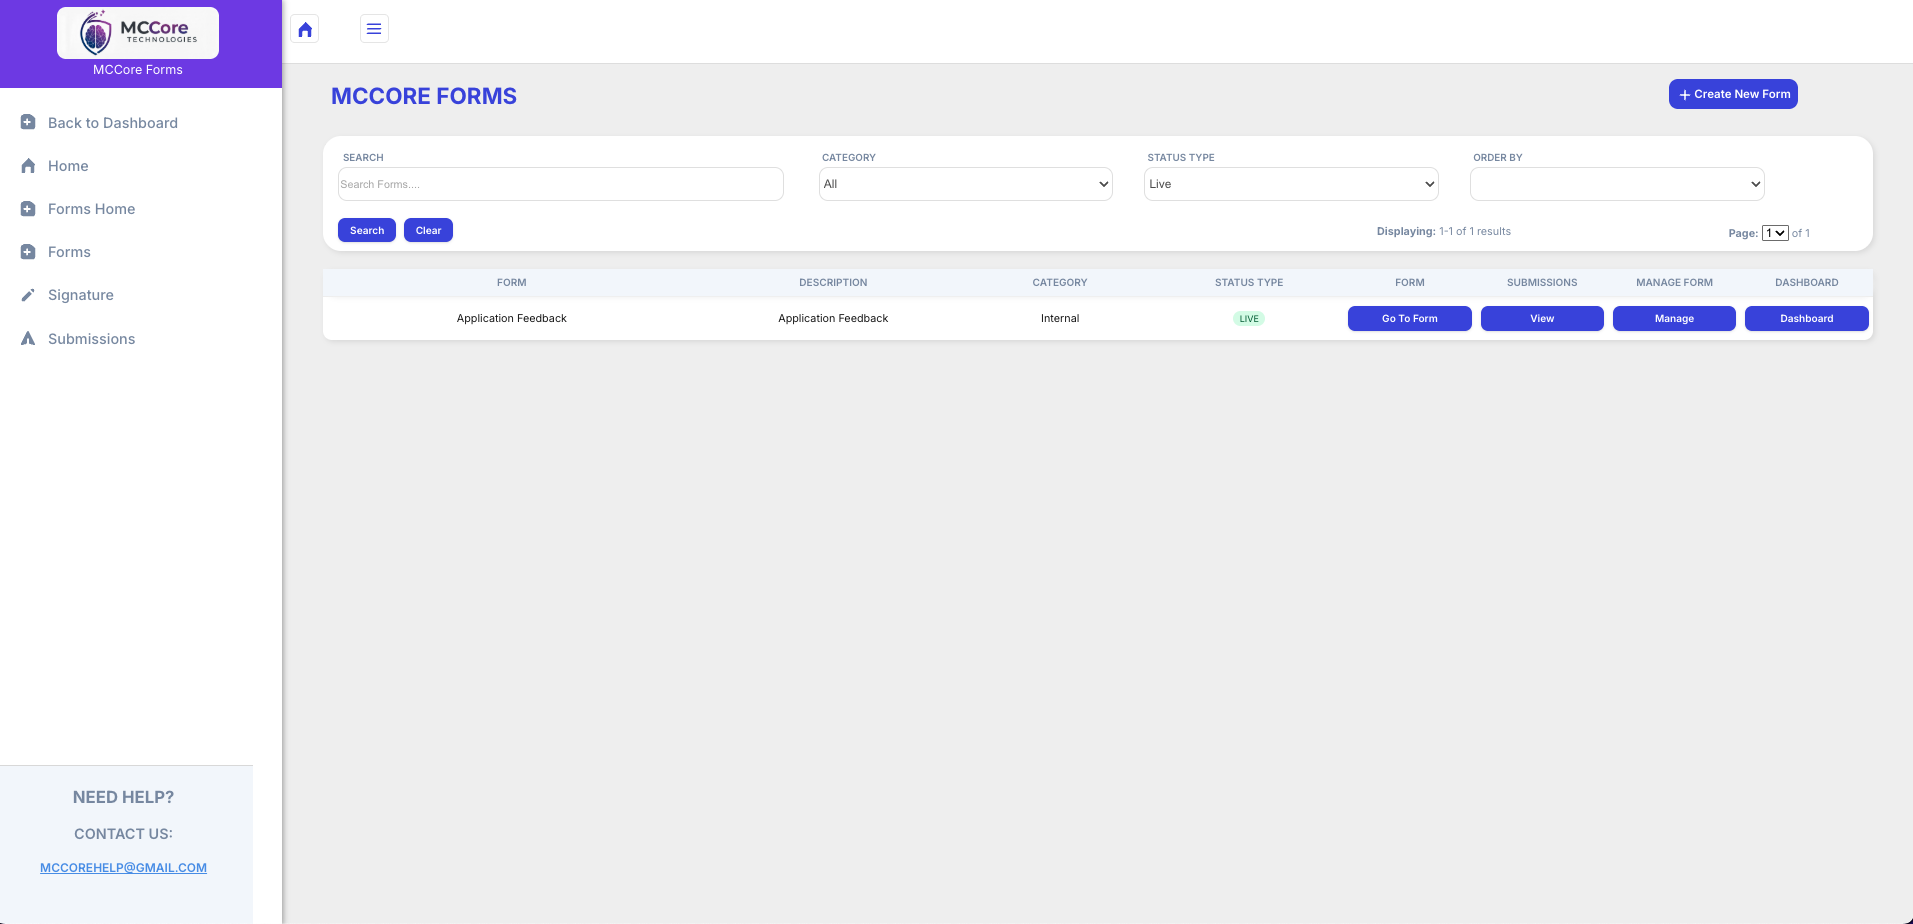Click the pencil icon beside Signature
Viewport: 1913px width, 924px height.
pos(28,295)
